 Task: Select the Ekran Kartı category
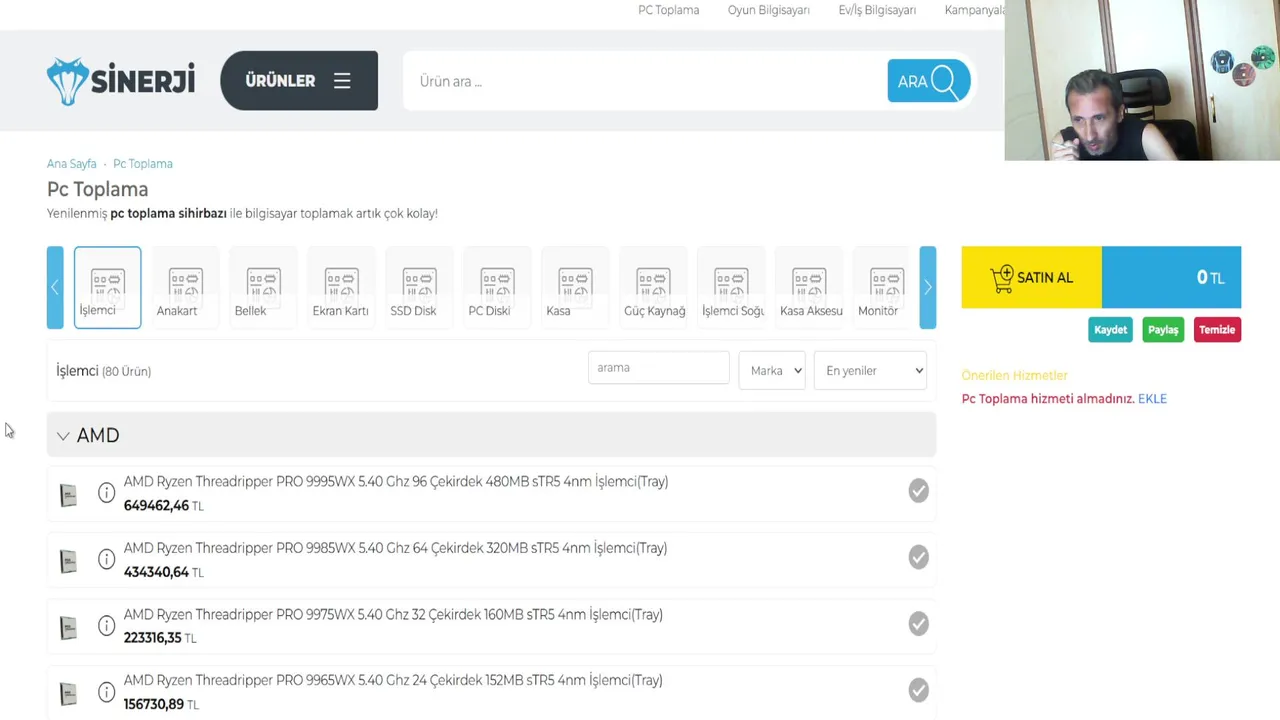click(341, 289)
